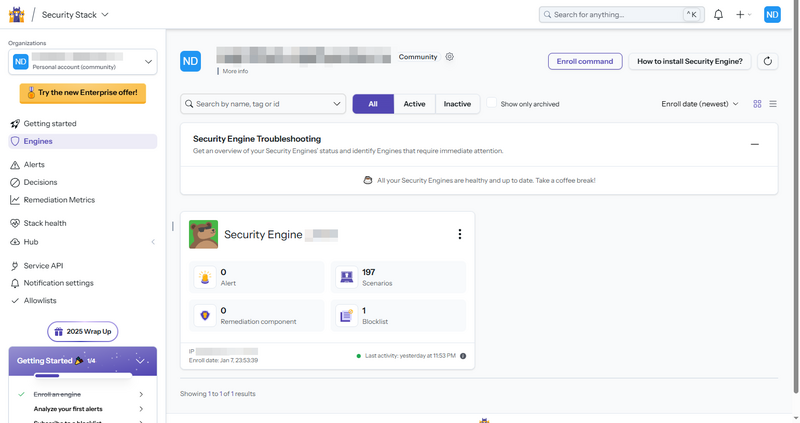Open organization selector dropdown
The image size is (800, 423).
point(83,62)
